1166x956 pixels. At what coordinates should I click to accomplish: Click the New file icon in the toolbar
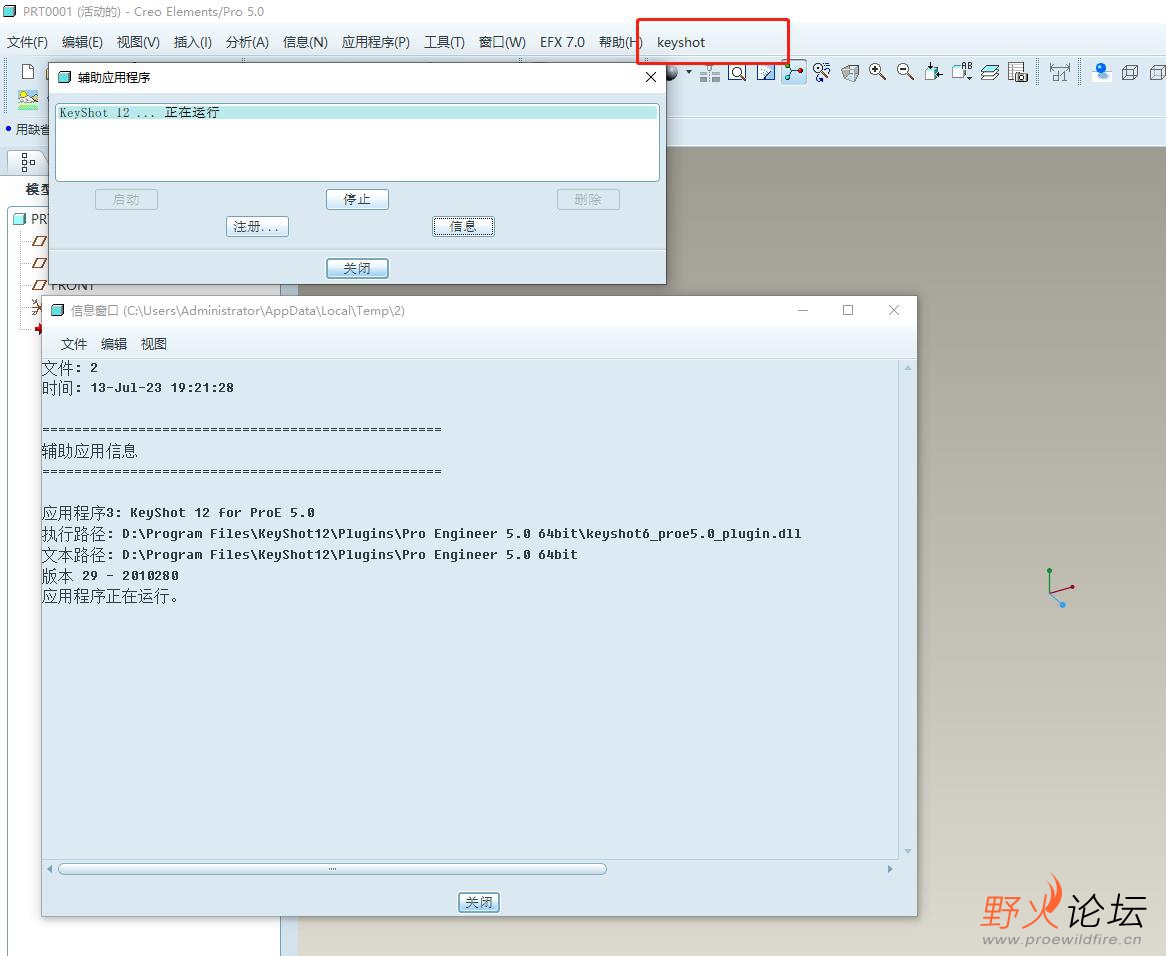pyautogui.click(x=28, y=72)
